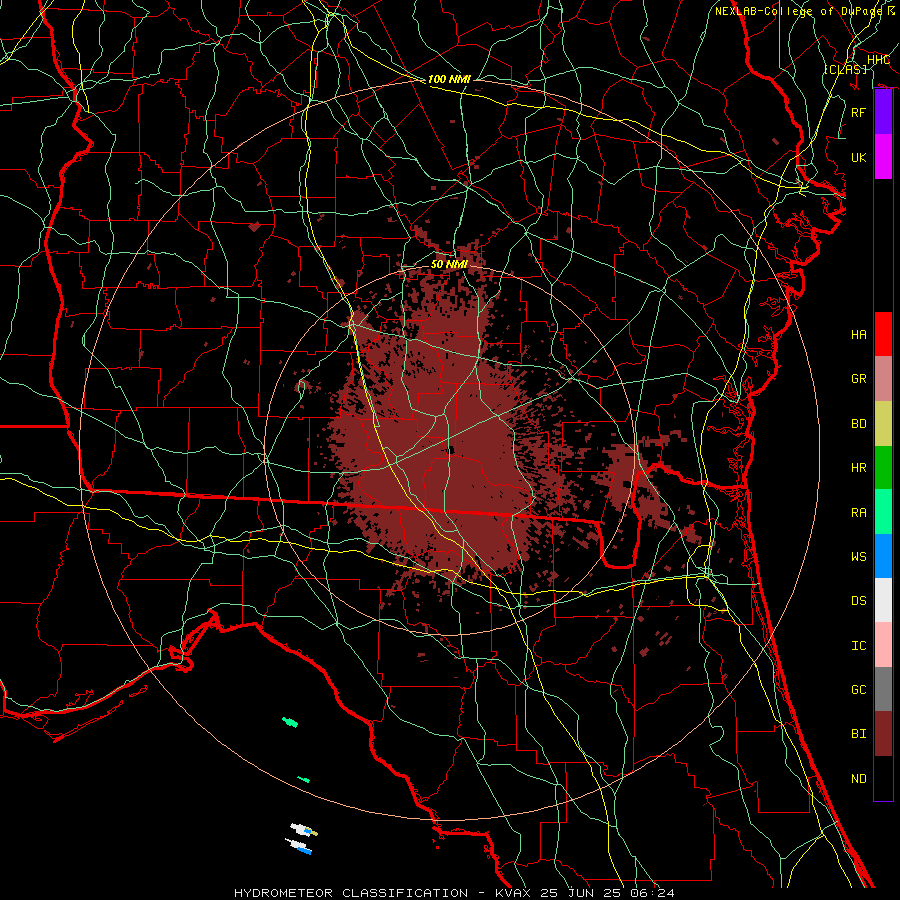Click the IC light pink legend swatch
The image size is (900, 900).
pyautogui.click(x=883, y=645)
